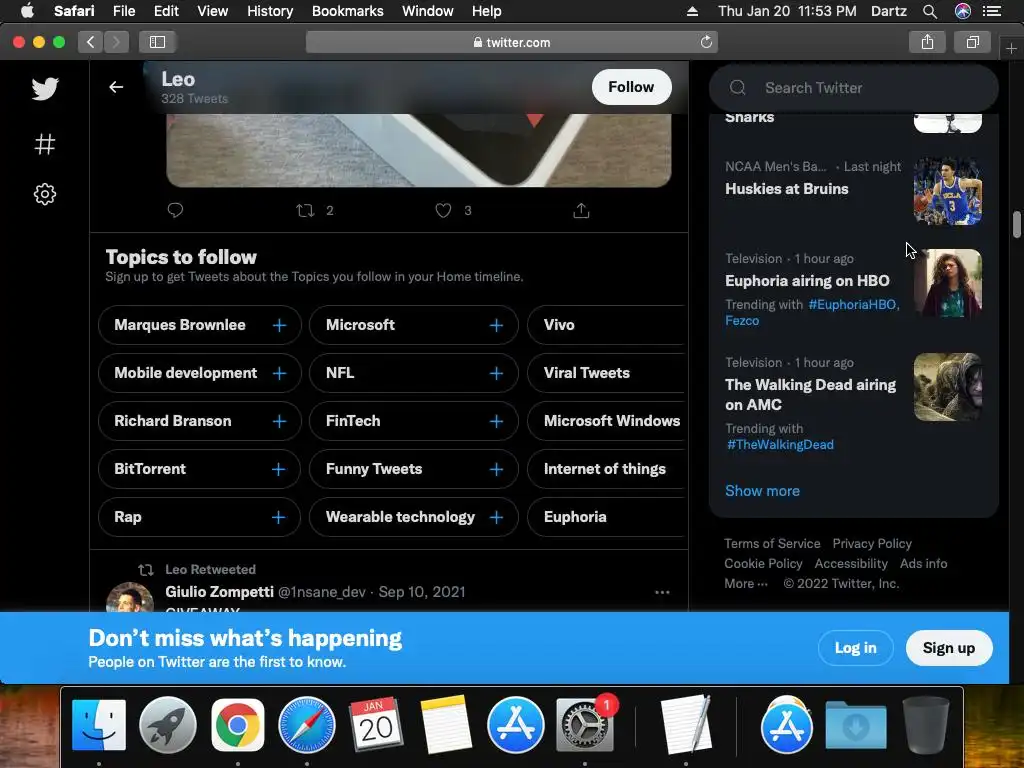The height and width of the screenshot is (768, 1024).
Task: Open Giulio Zompetti's profile name
Action: tap(219, 592)
